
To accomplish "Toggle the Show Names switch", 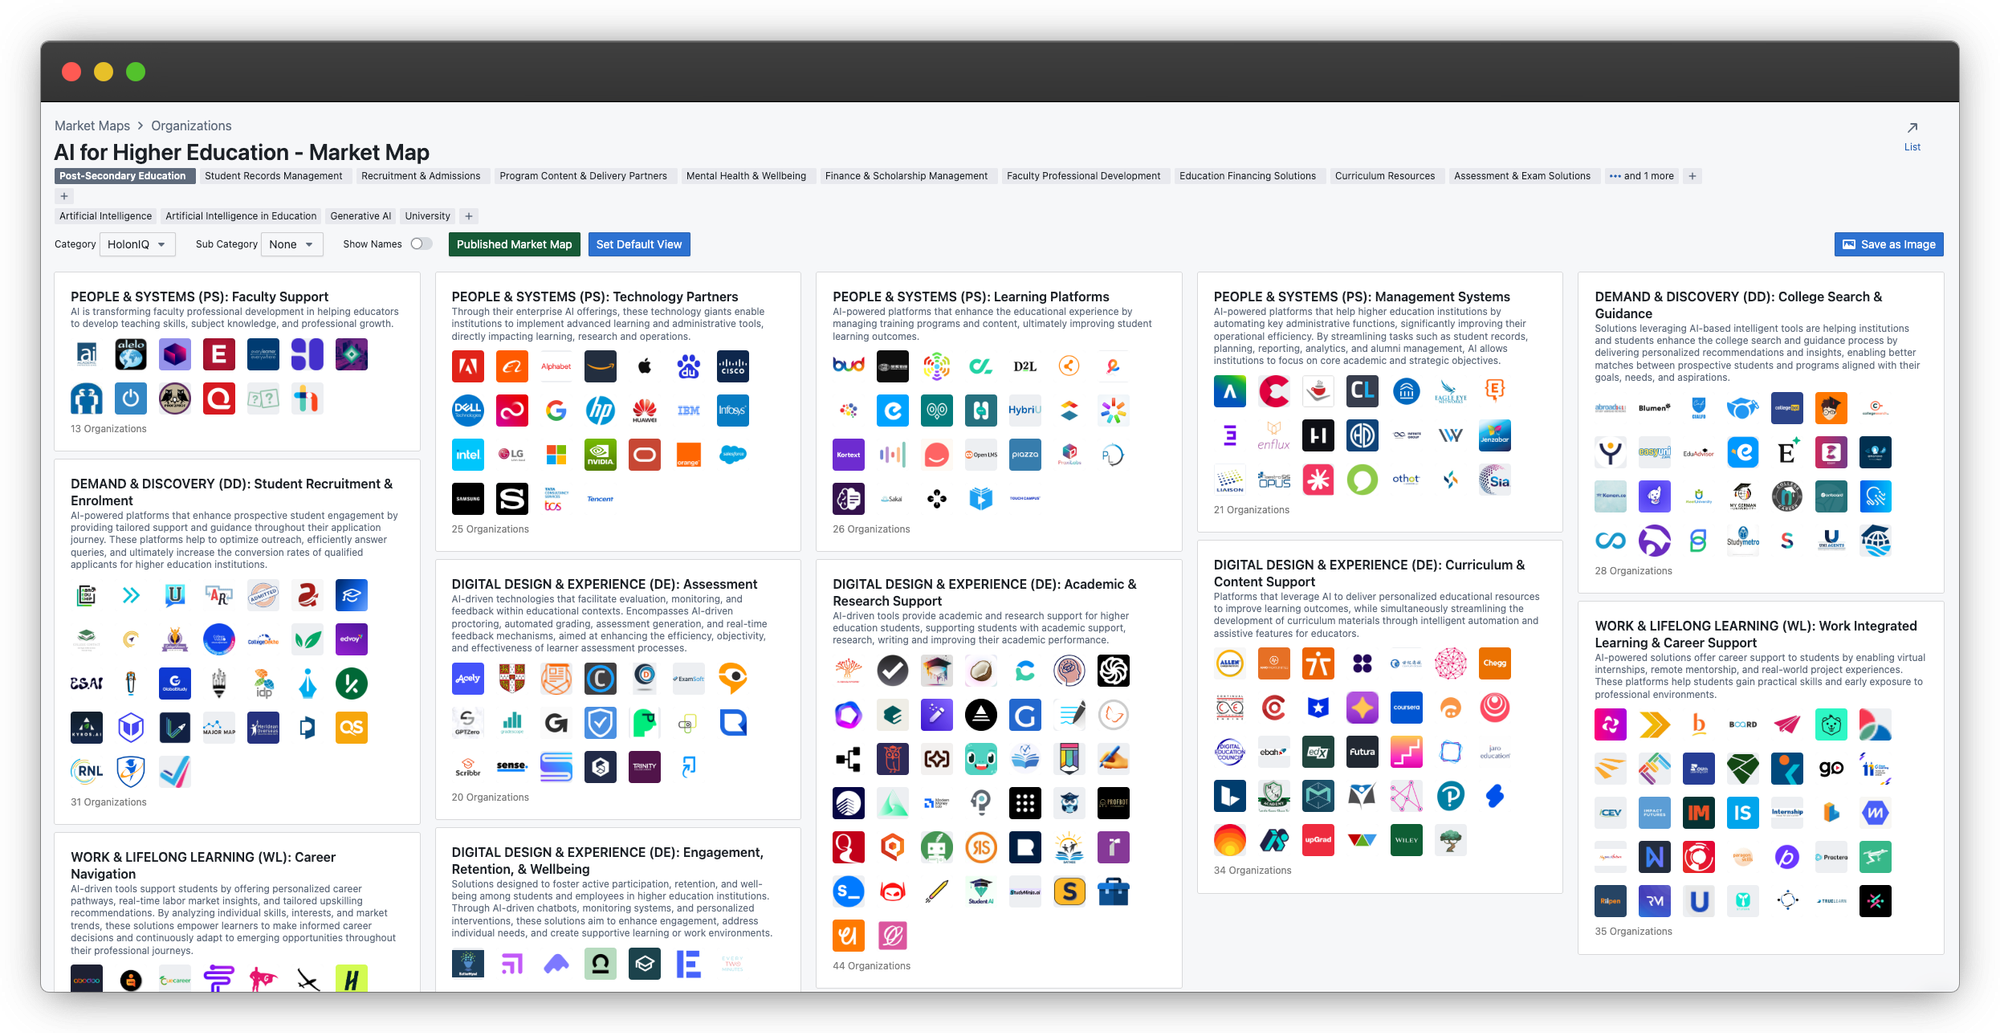I will [421, 244].
